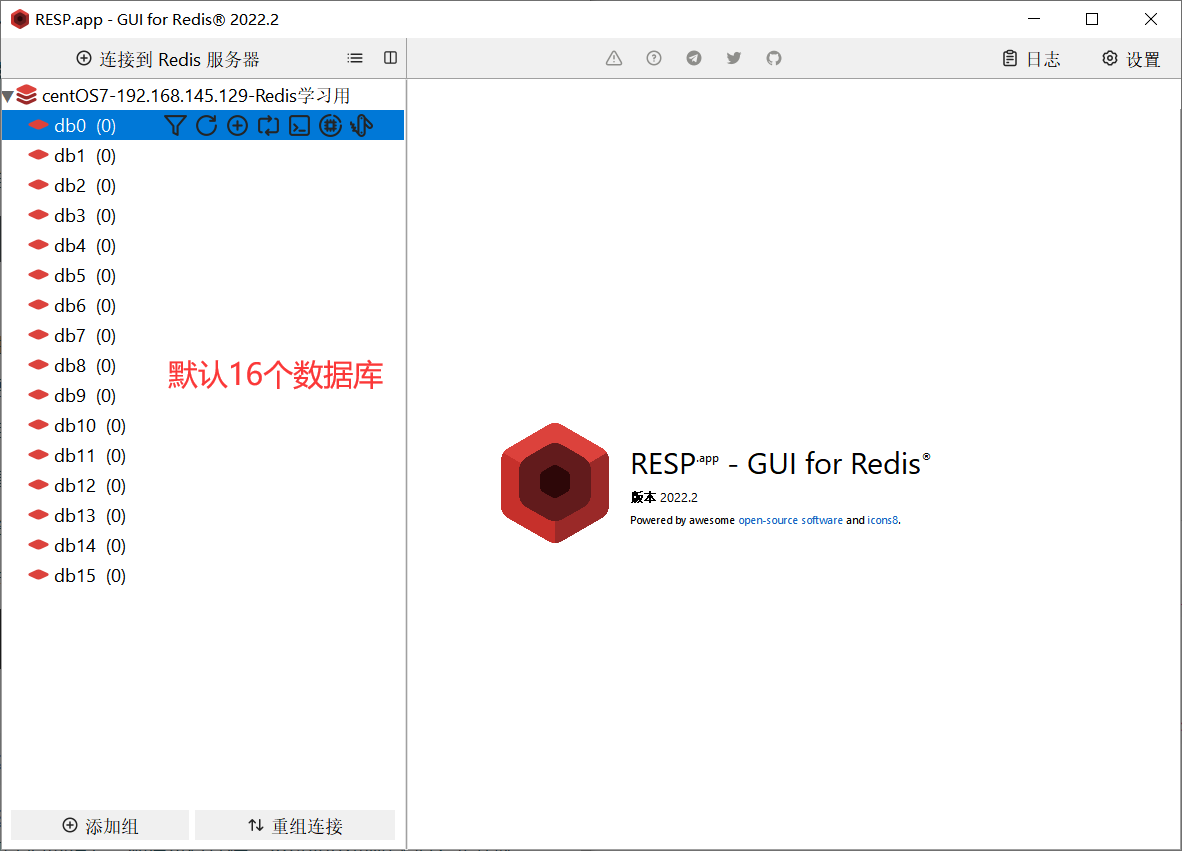Open bulk operations knife icon on db0
Image resolution: width=1182 pixels, height=851 pixels.
pyautogui.click(x=362, y=126)
